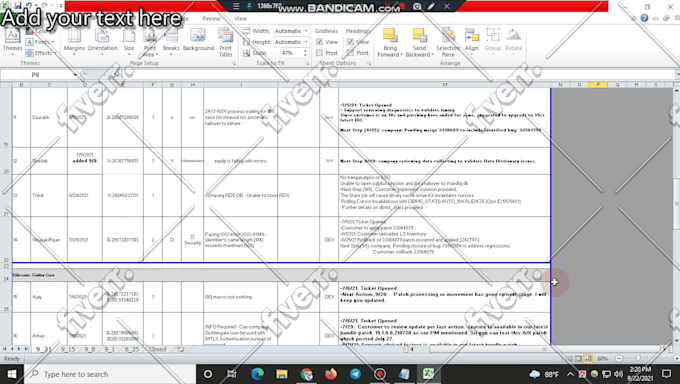Select column M header
Image resolution: width=680 pixels, height=384 pixels.
pyautogui.click(x=445, y=85)
